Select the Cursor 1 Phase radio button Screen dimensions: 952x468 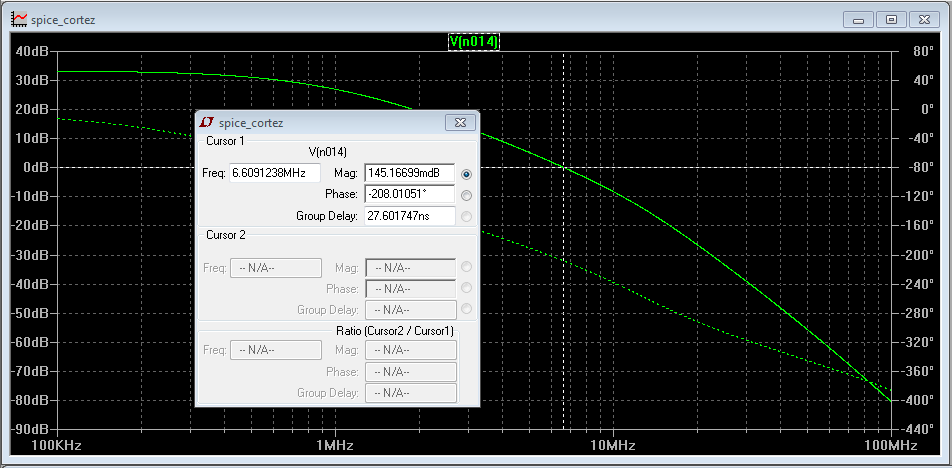[x=466, y=195]
